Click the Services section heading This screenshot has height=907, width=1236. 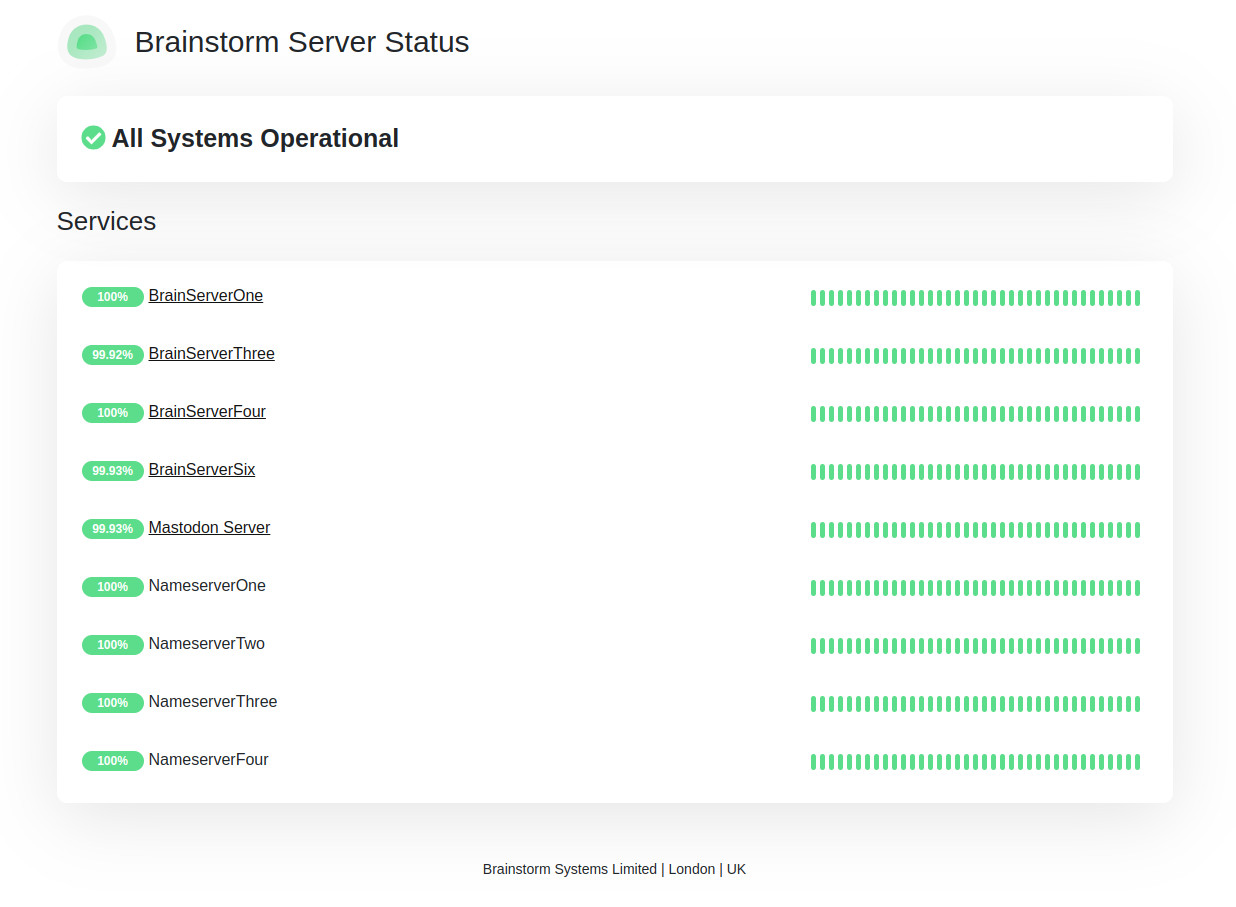coord(106,221)
